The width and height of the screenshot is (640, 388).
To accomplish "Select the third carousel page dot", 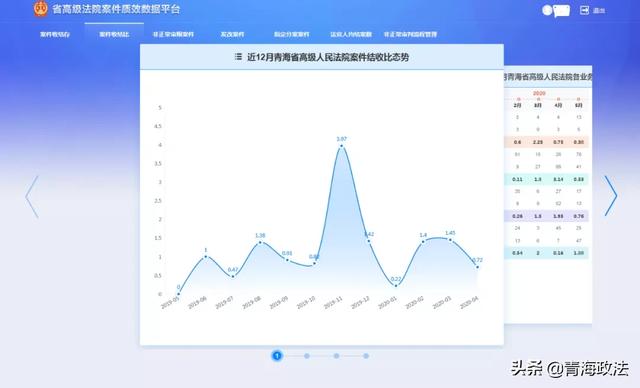I will click(x=336, y=356).
